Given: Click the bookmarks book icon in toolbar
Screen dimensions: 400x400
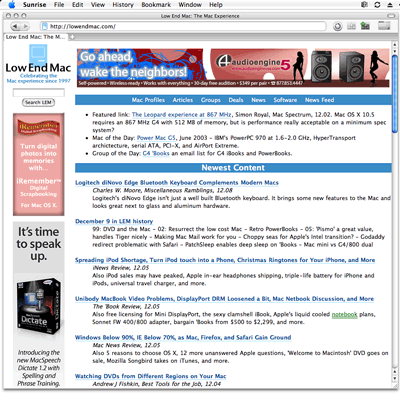Looking at the screenshot, I should (x=351, y=26).
